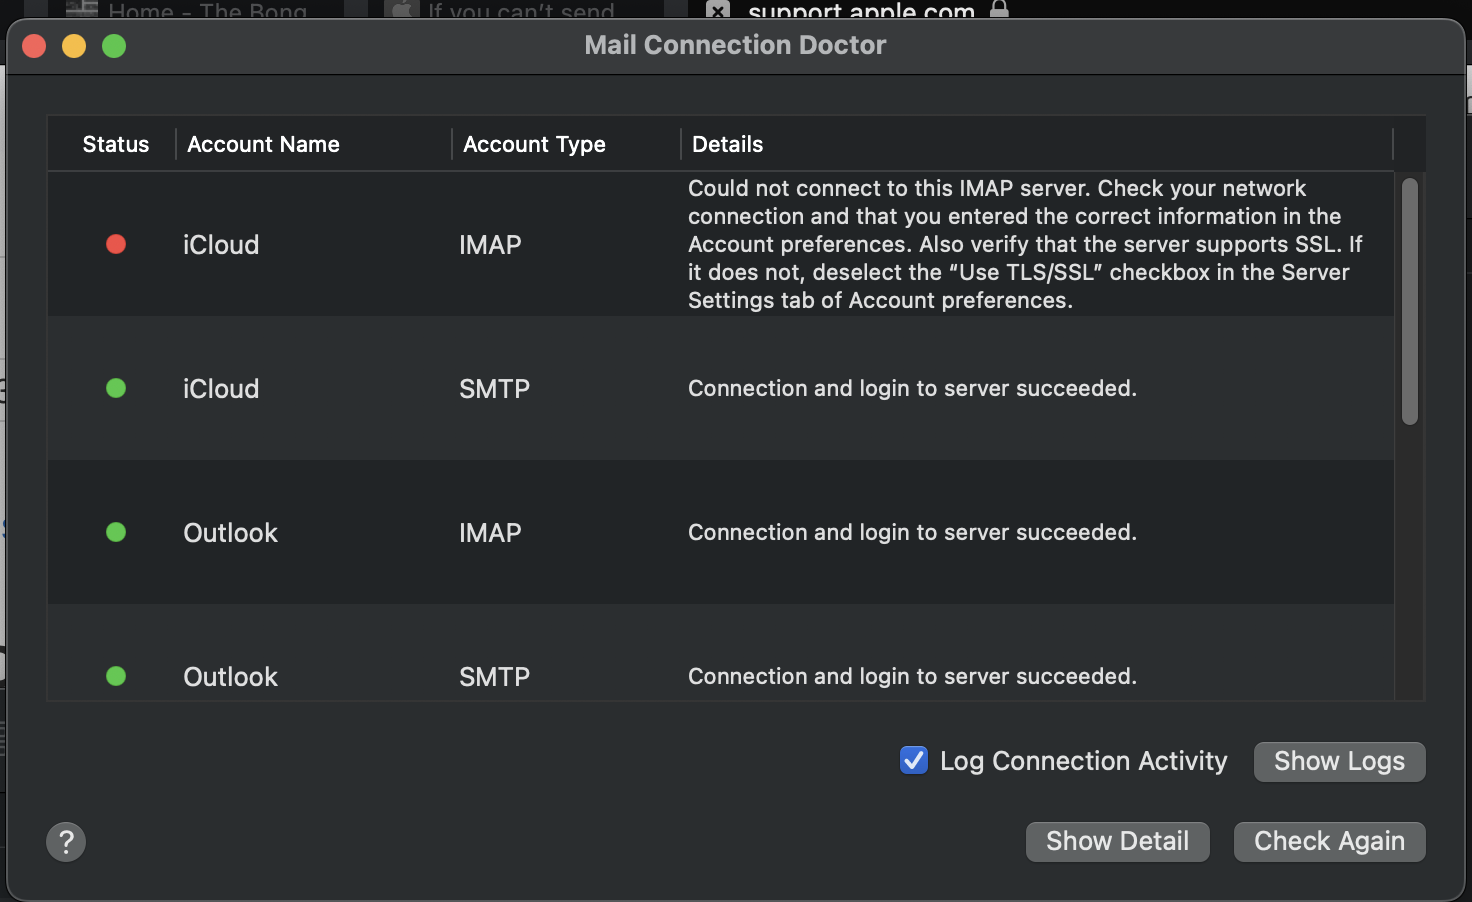Click the green status dot for iCloud SMTP
Viewport: 1472px width, 902px height.
[x=116, y=388]
